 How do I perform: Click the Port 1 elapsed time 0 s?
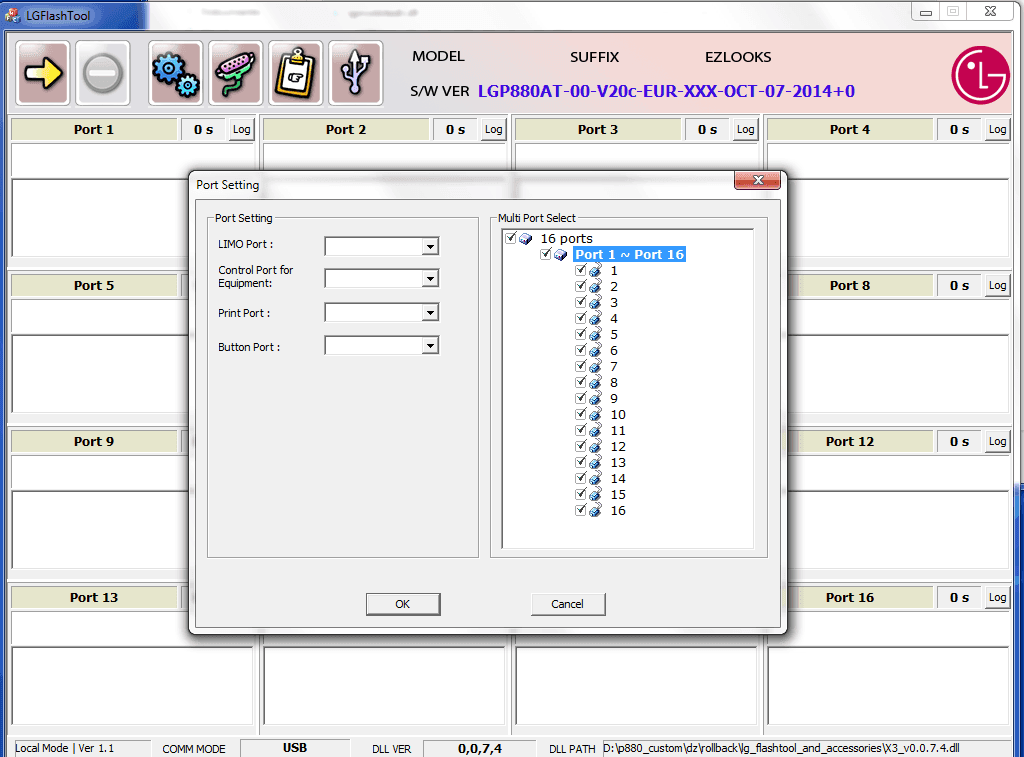point(203,129)
